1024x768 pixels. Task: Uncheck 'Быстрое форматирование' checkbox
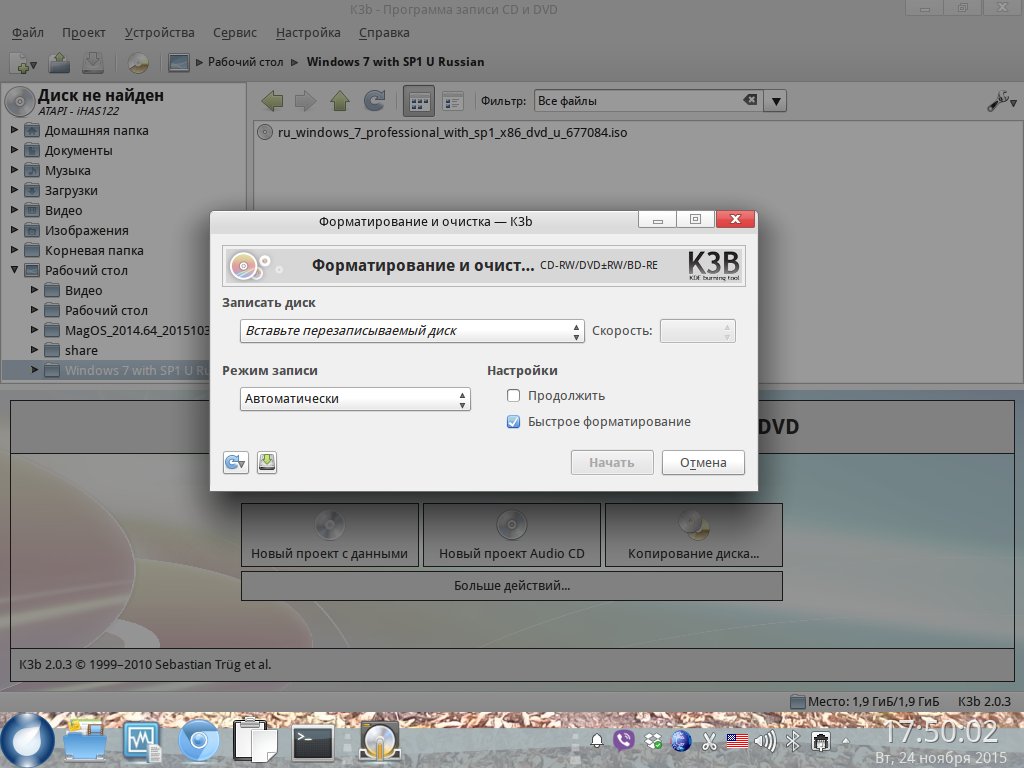click(x=513, y=422)
